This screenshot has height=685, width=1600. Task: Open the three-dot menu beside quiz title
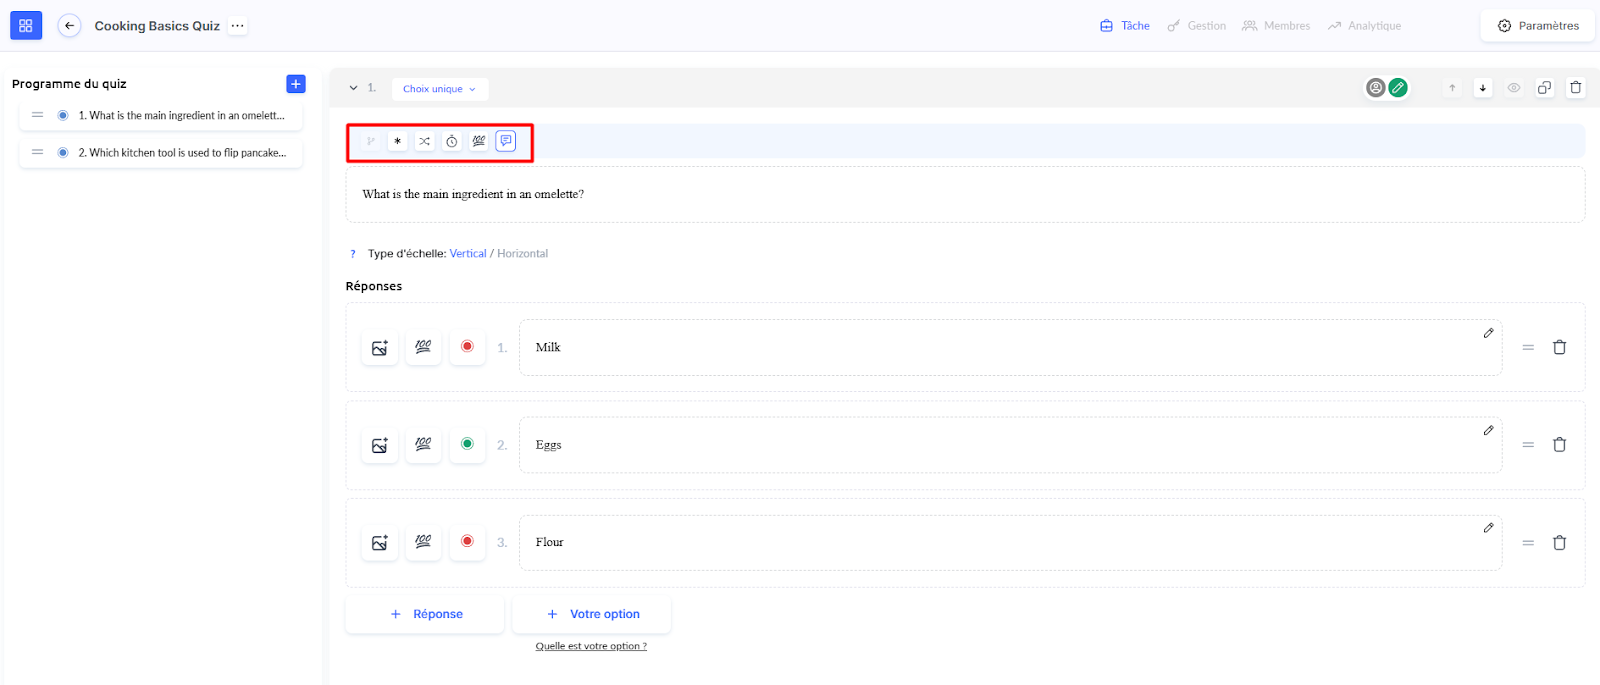coord(237,26)
